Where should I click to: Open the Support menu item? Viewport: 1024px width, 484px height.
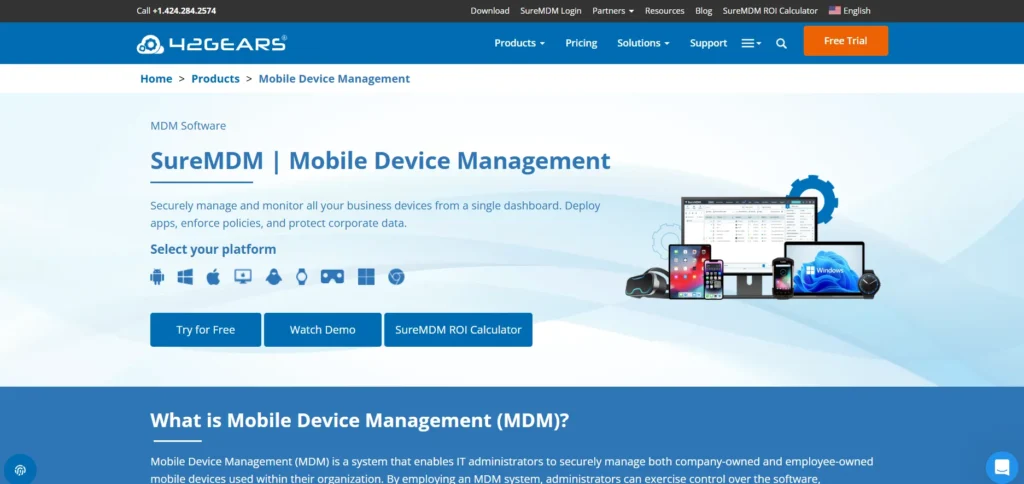click(708, 43)
